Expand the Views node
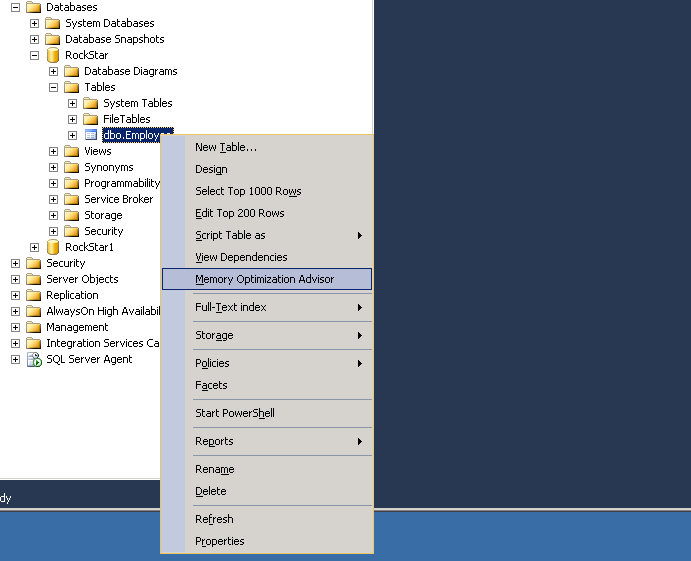The image size is (691, 561). (x=54, y=151)
